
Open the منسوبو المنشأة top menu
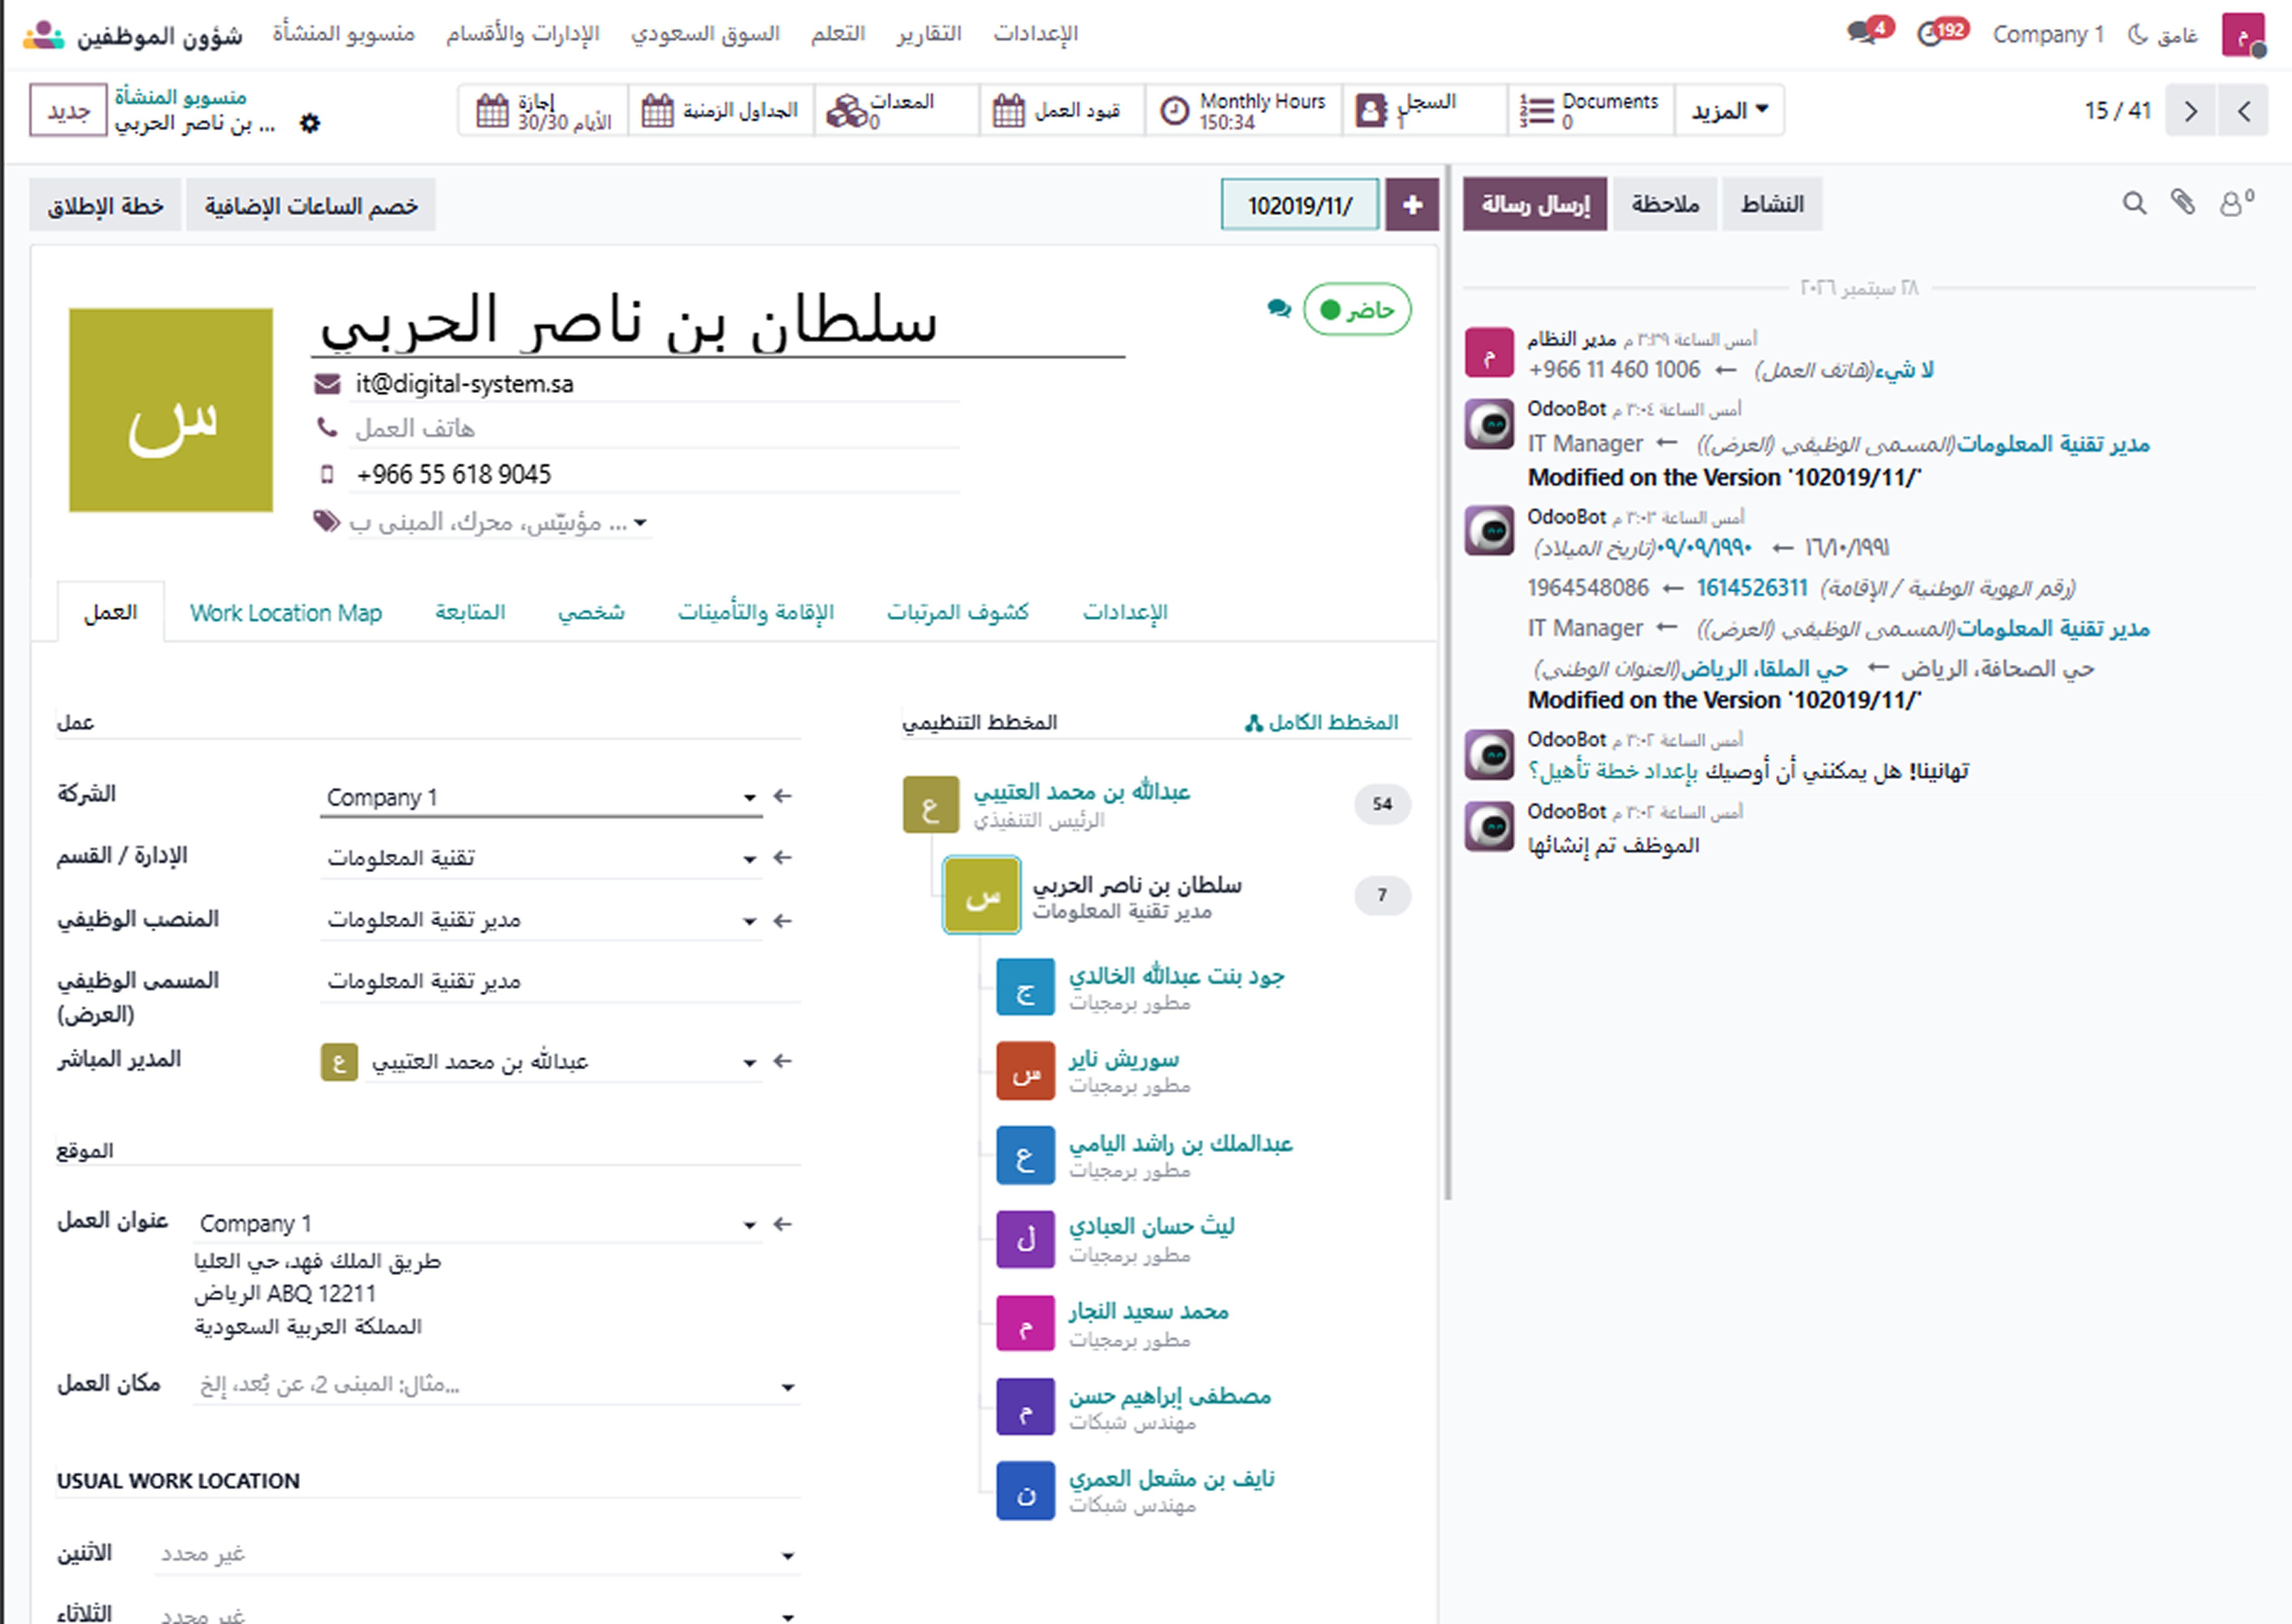(344, 34)
